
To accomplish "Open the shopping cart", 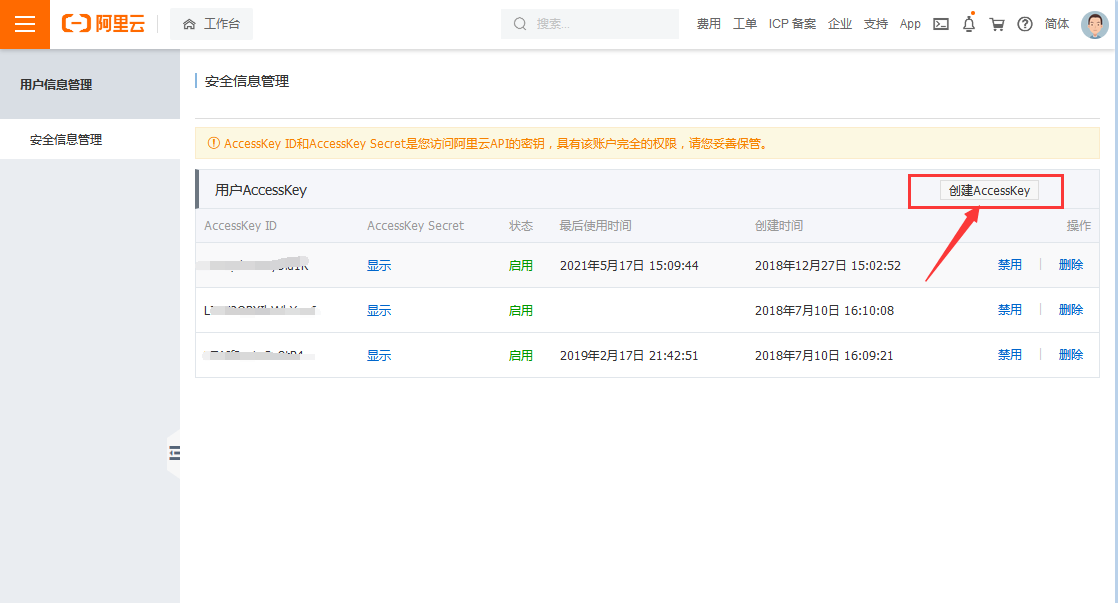I will (x=997, y=24).
